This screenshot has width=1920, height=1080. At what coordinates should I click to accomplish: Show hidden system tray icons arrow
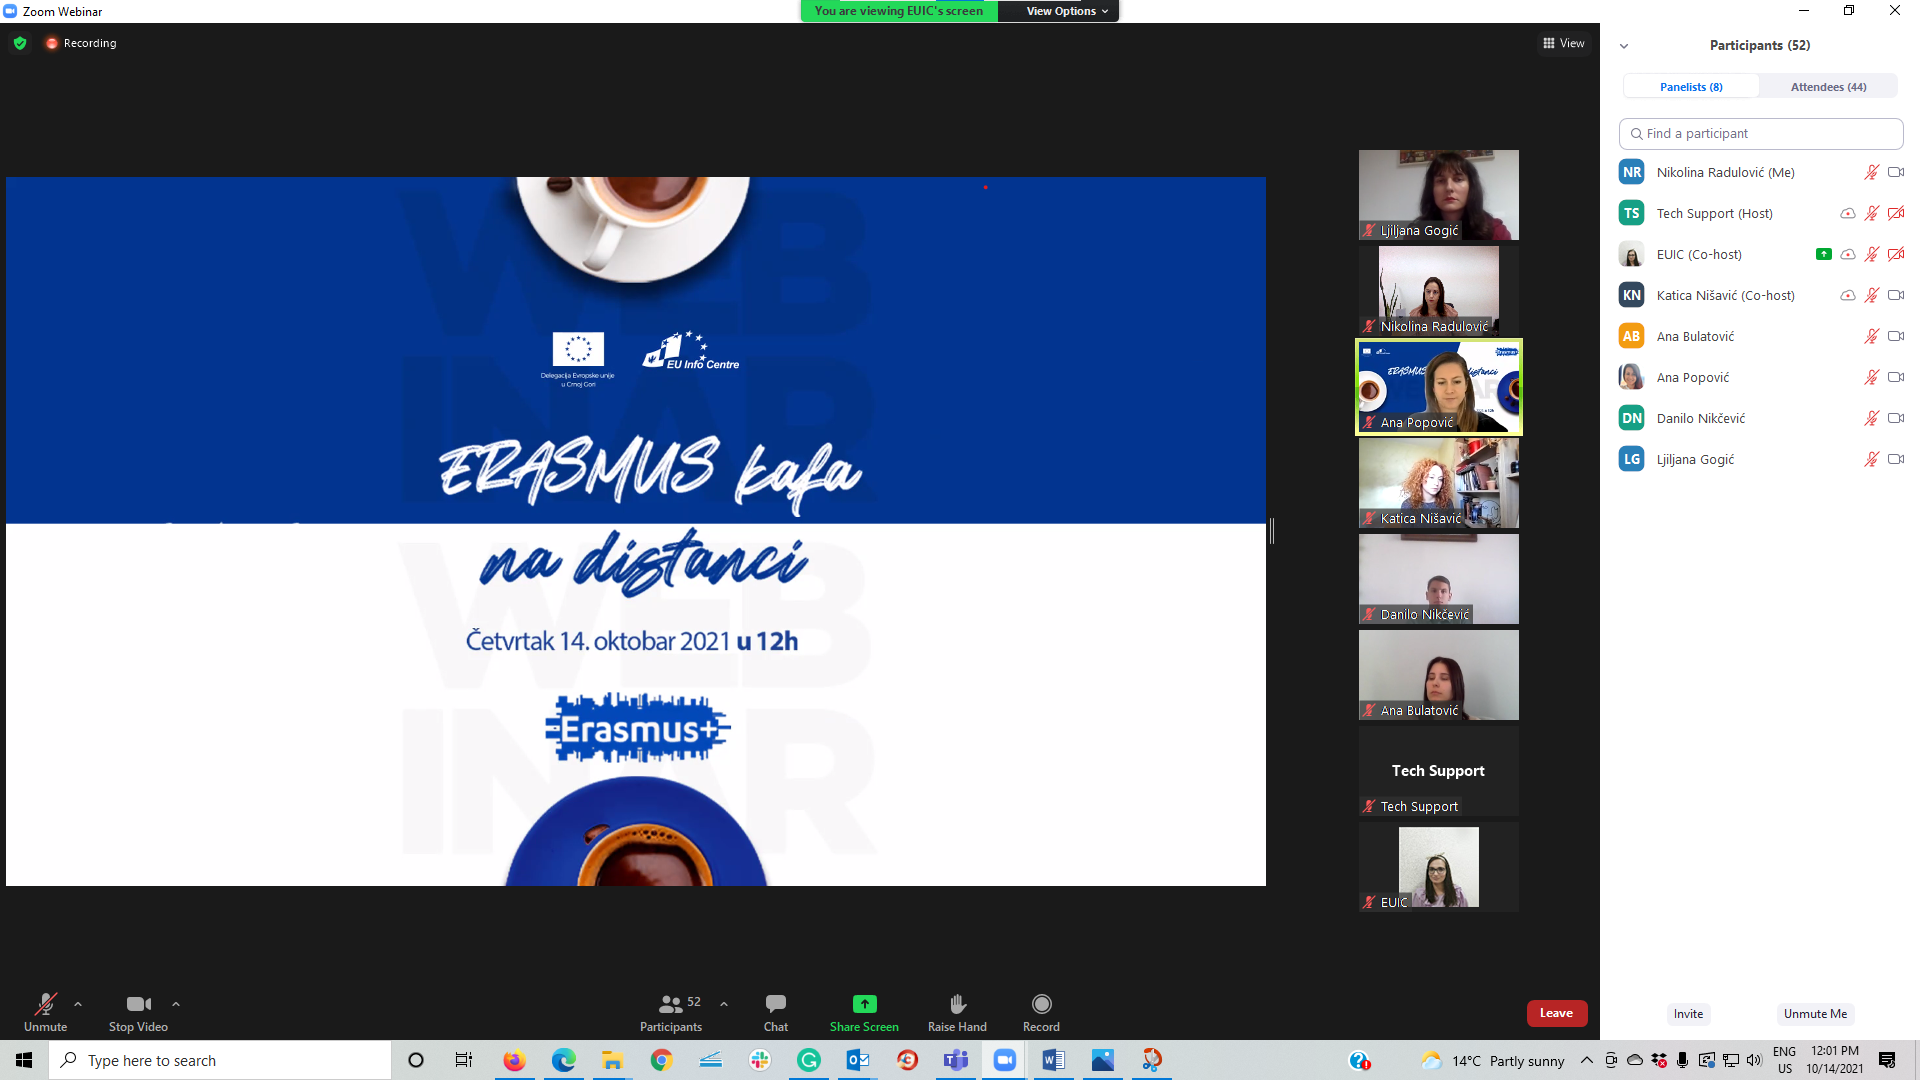(1586, 1060)
